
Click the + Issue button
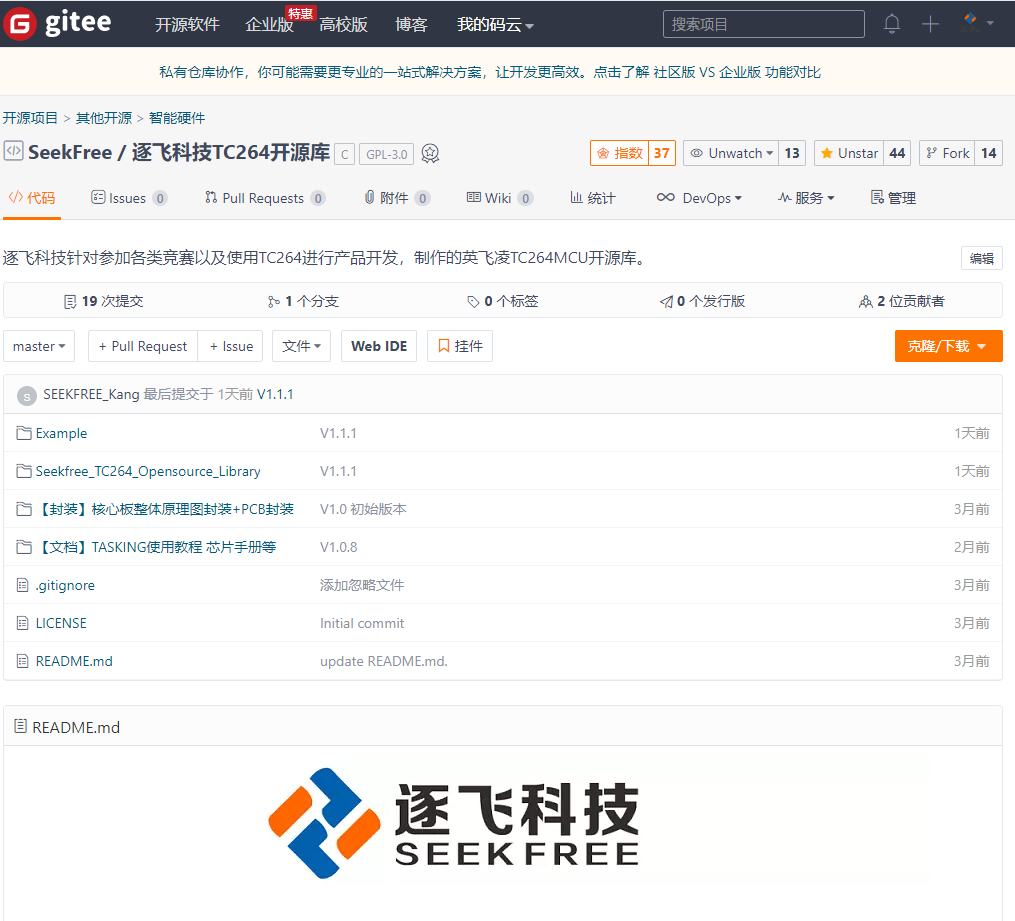(231, 346)
